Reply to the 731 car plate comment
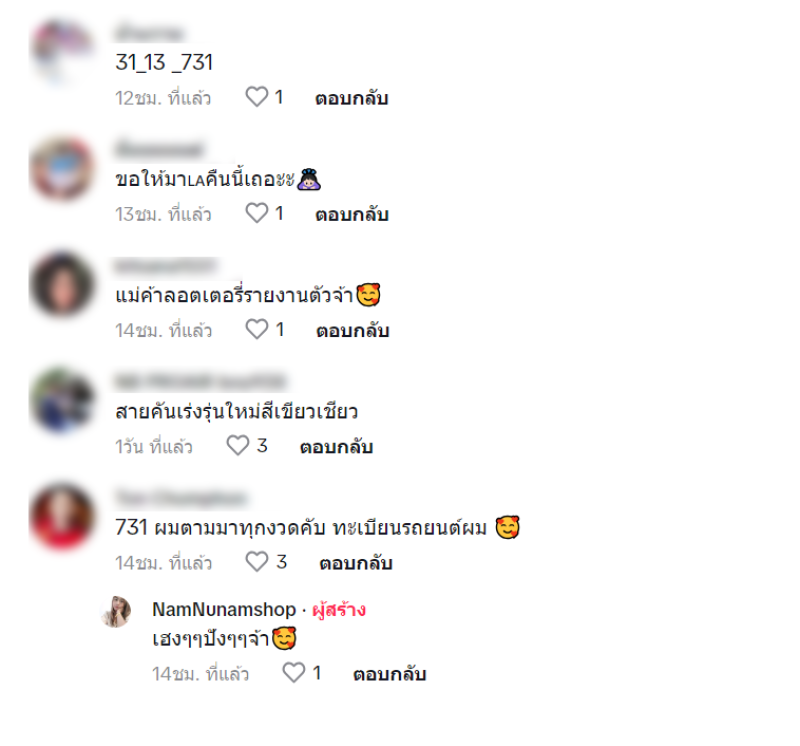Screen dimensions: 800x746 (356, 563)
